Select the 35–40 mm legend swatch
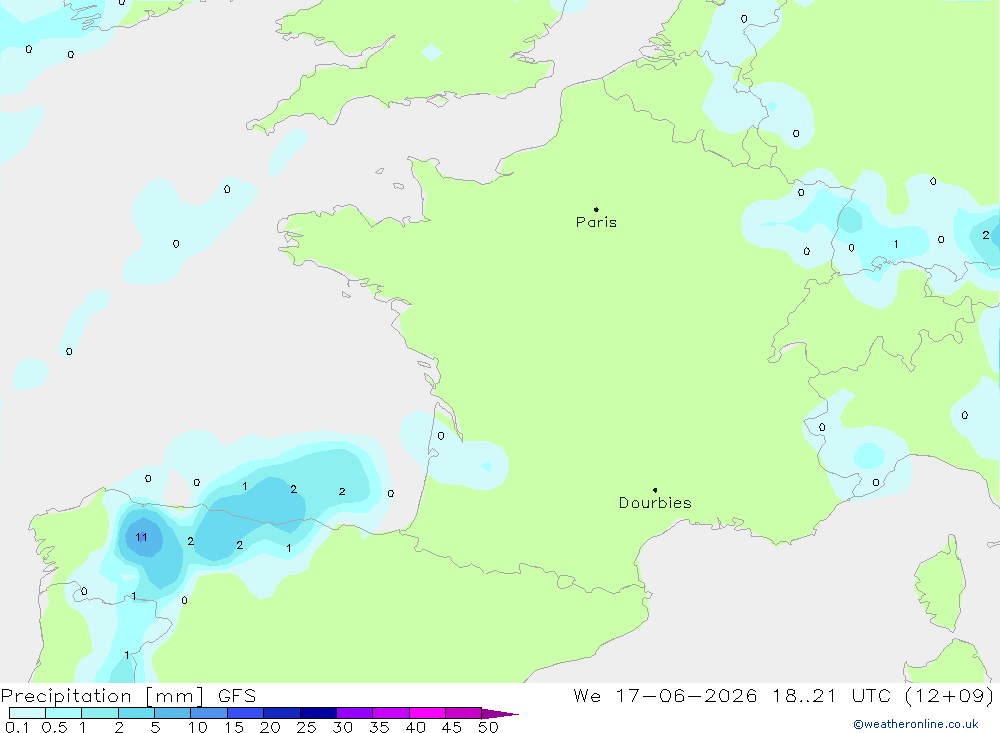 pyautogui.click(x=391, y=713)
